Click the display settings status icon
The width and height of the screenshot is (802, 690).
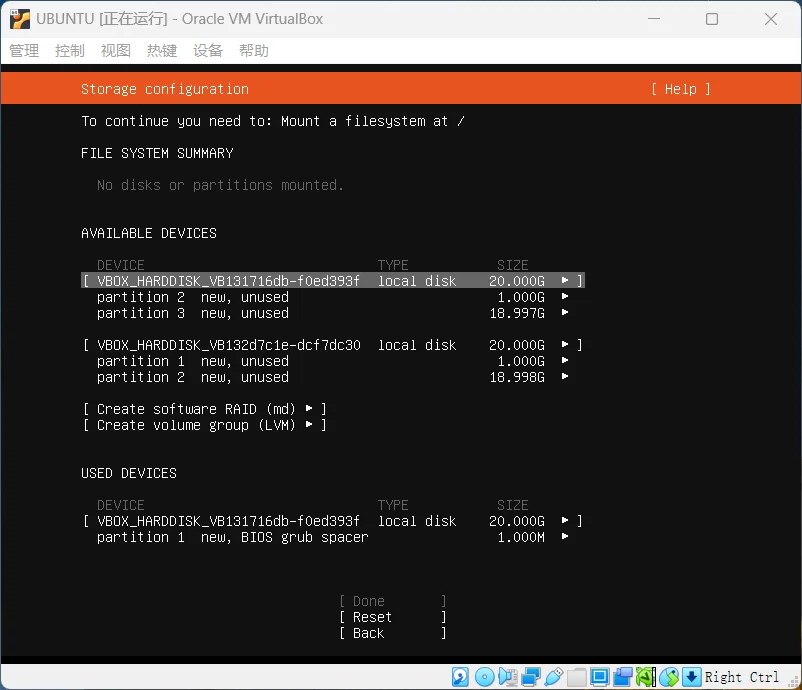[x=599, y=677]
